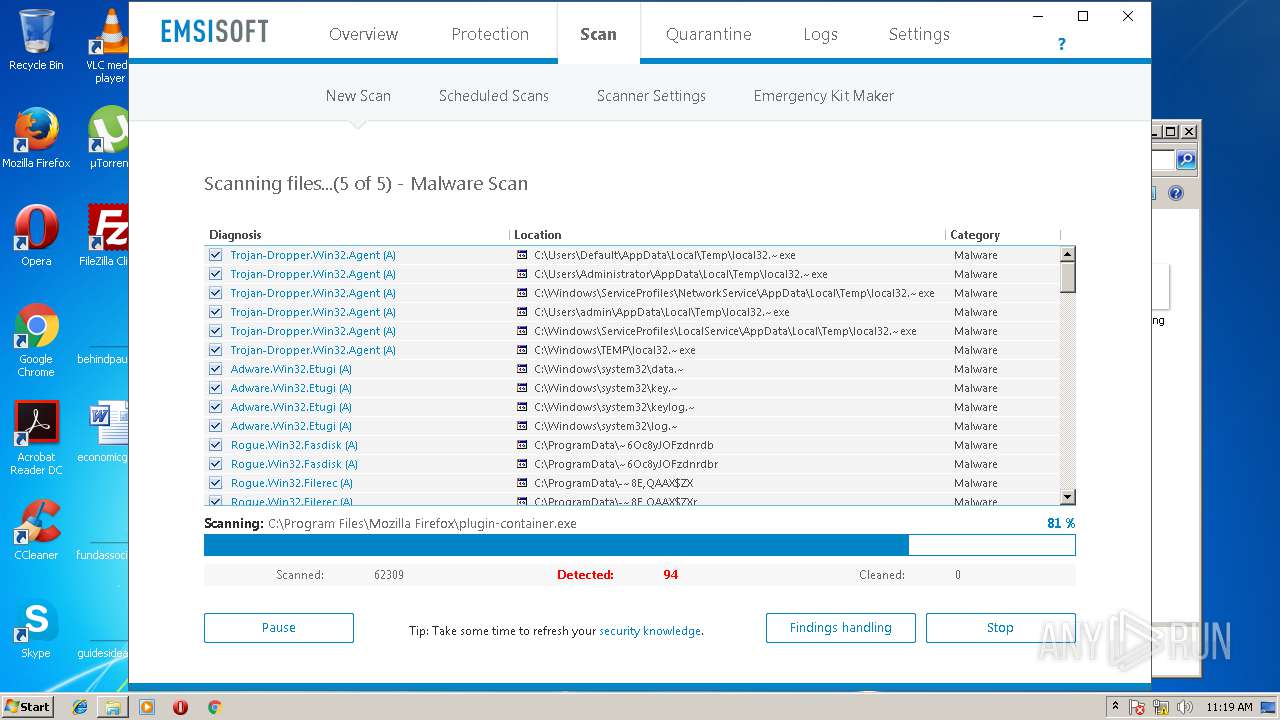Screen dimensions: 1280x720
Task: Click the findings list scroll down arrow
Action: pos(1067,497)
